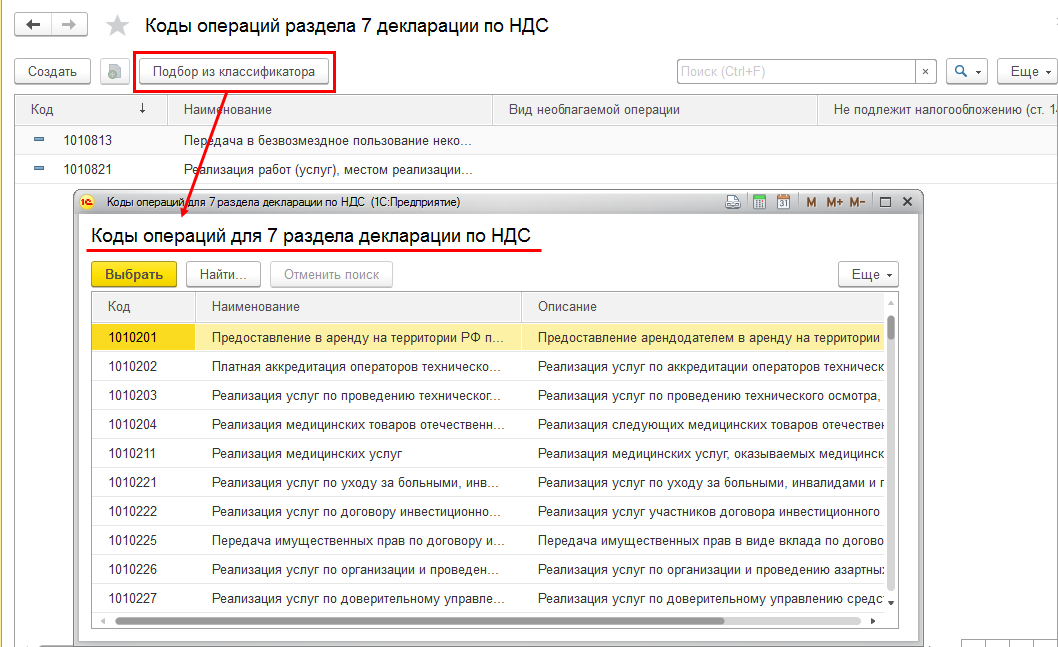This screenshot has width=1058, height=647.
Task: Click the M+ memory button
Action: [x=834, y=202]
